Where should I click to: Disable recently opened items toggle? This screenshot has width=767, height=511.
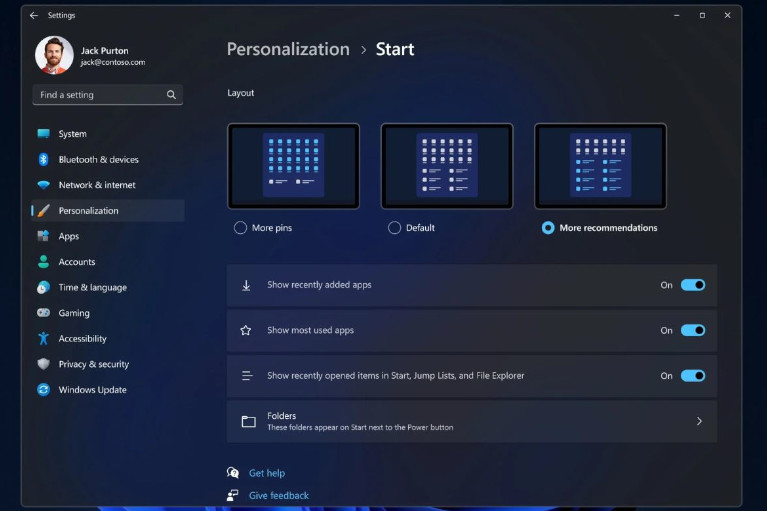point(693,376)
